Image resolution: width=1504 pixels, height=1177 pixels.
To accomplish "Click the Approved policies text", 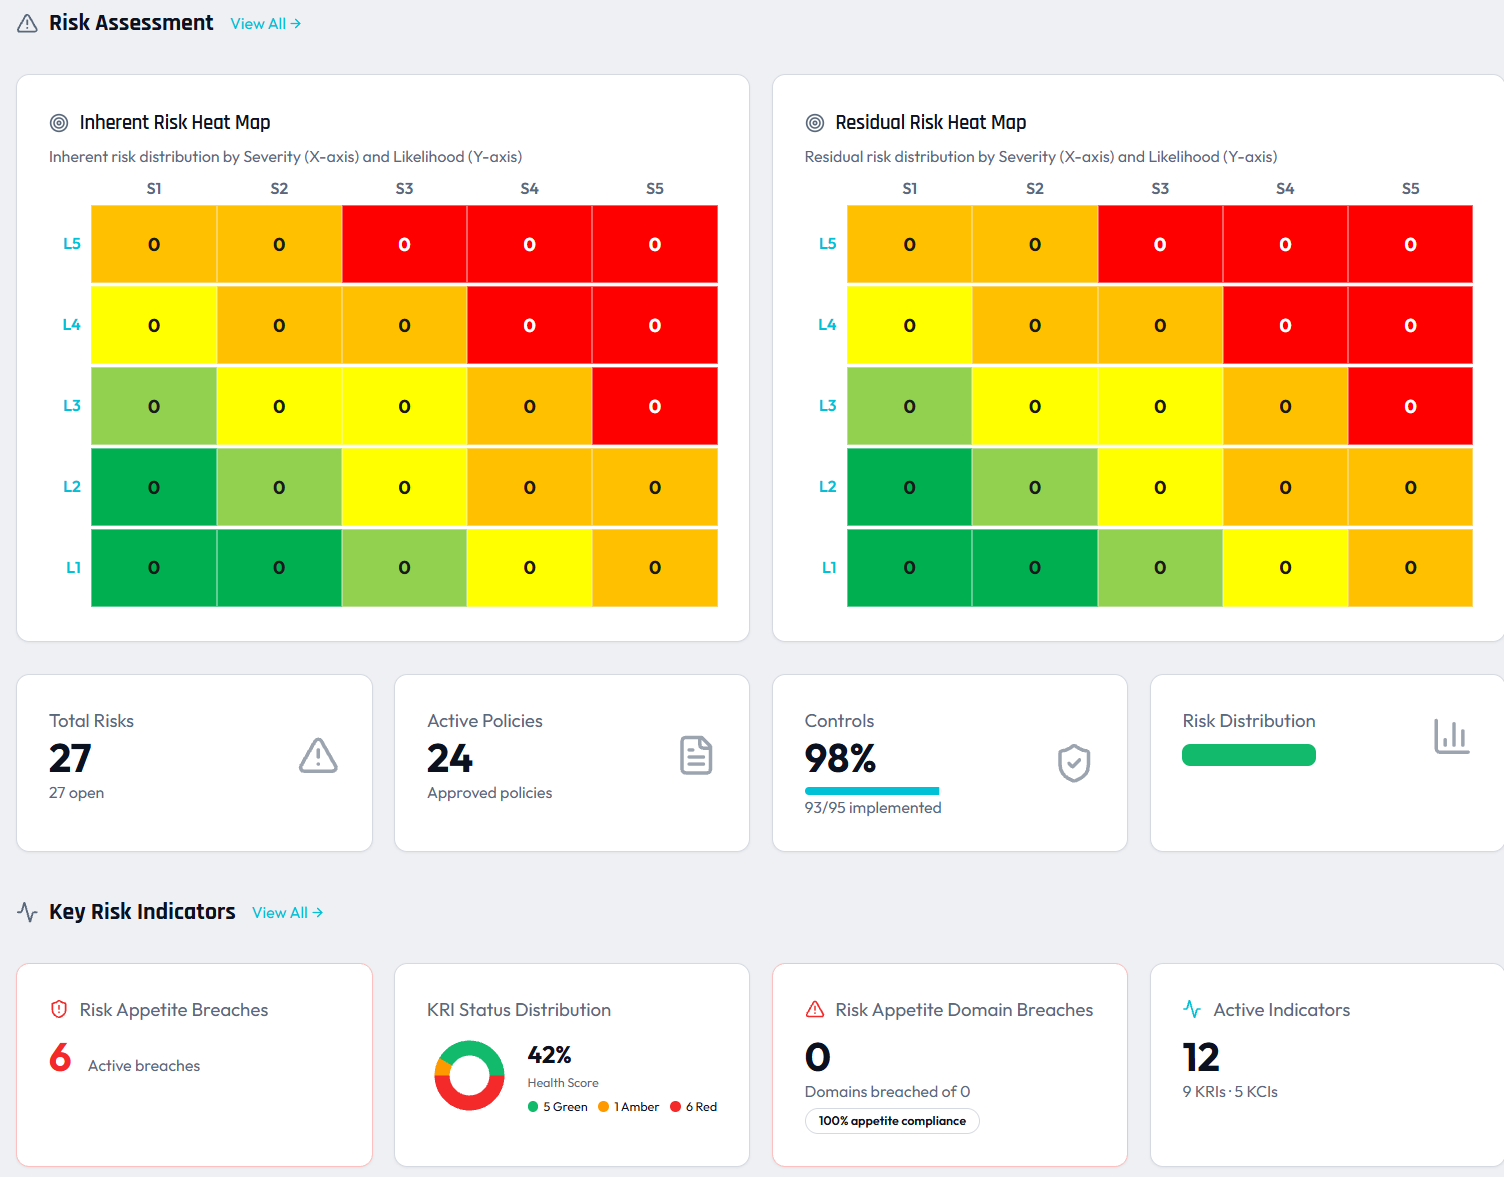I will click(x=490, y=793).
